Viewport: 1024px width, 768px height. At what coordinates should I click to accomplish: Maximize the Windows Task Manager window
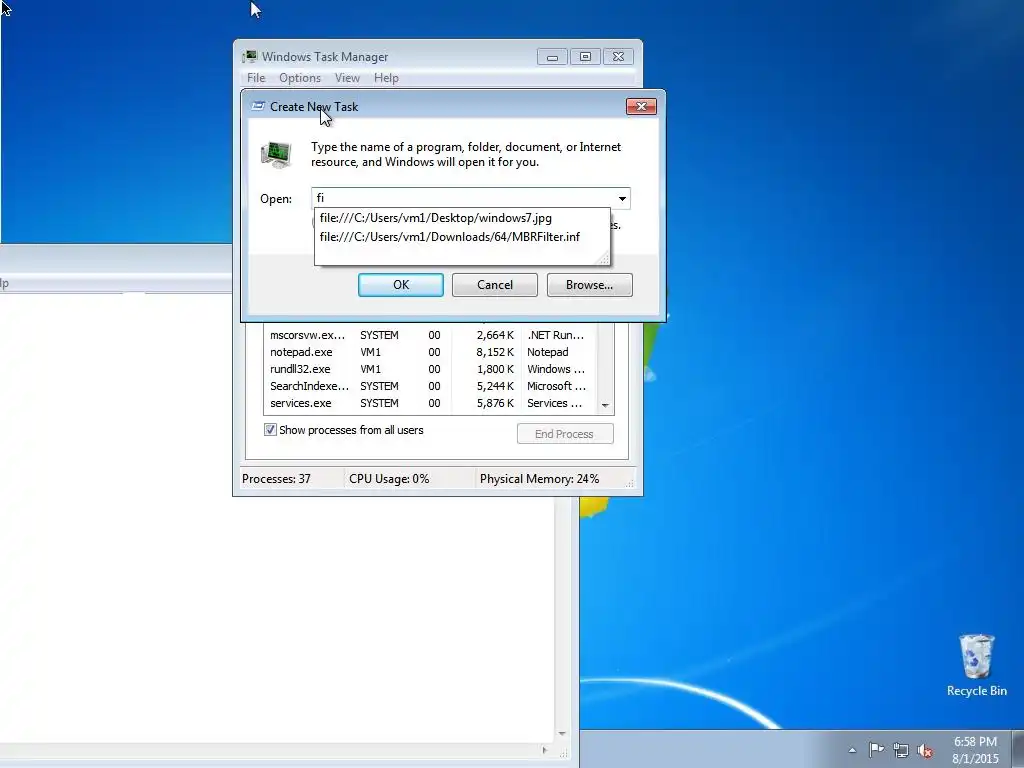coord(585,57)
